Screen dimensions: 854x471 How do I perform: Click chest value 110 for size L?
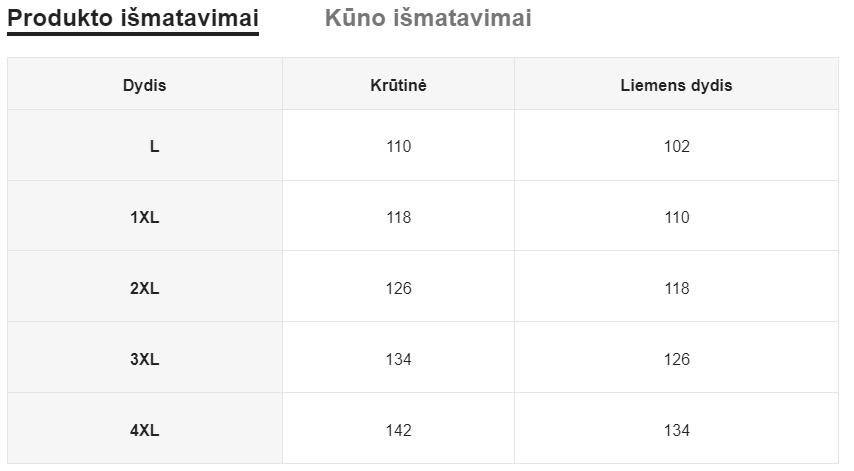point(398,146)
